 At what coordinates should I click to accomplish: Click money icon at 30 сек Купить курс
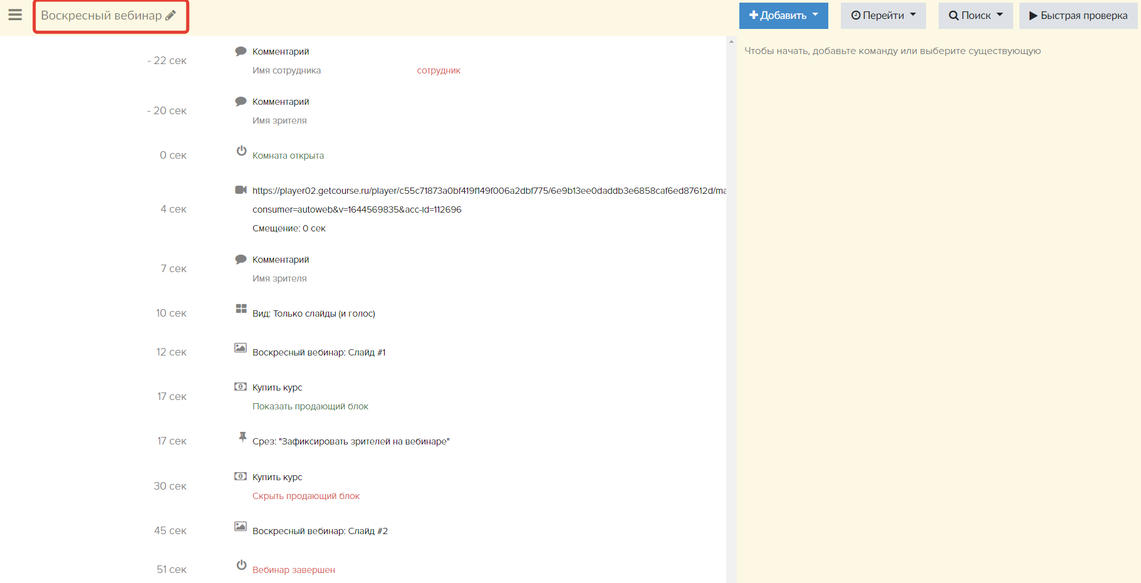pos(241,476)
